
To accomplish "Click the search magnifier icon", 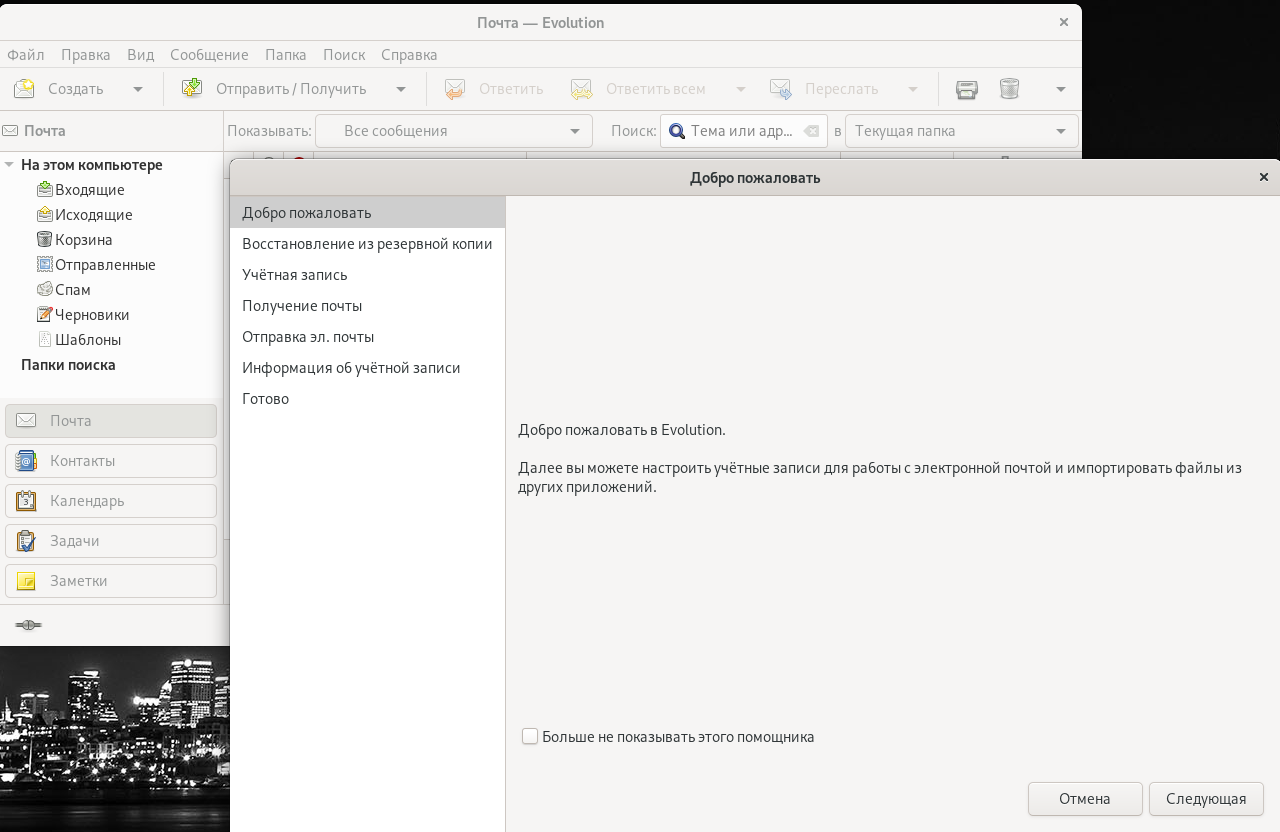I will [x=677, y=131].
